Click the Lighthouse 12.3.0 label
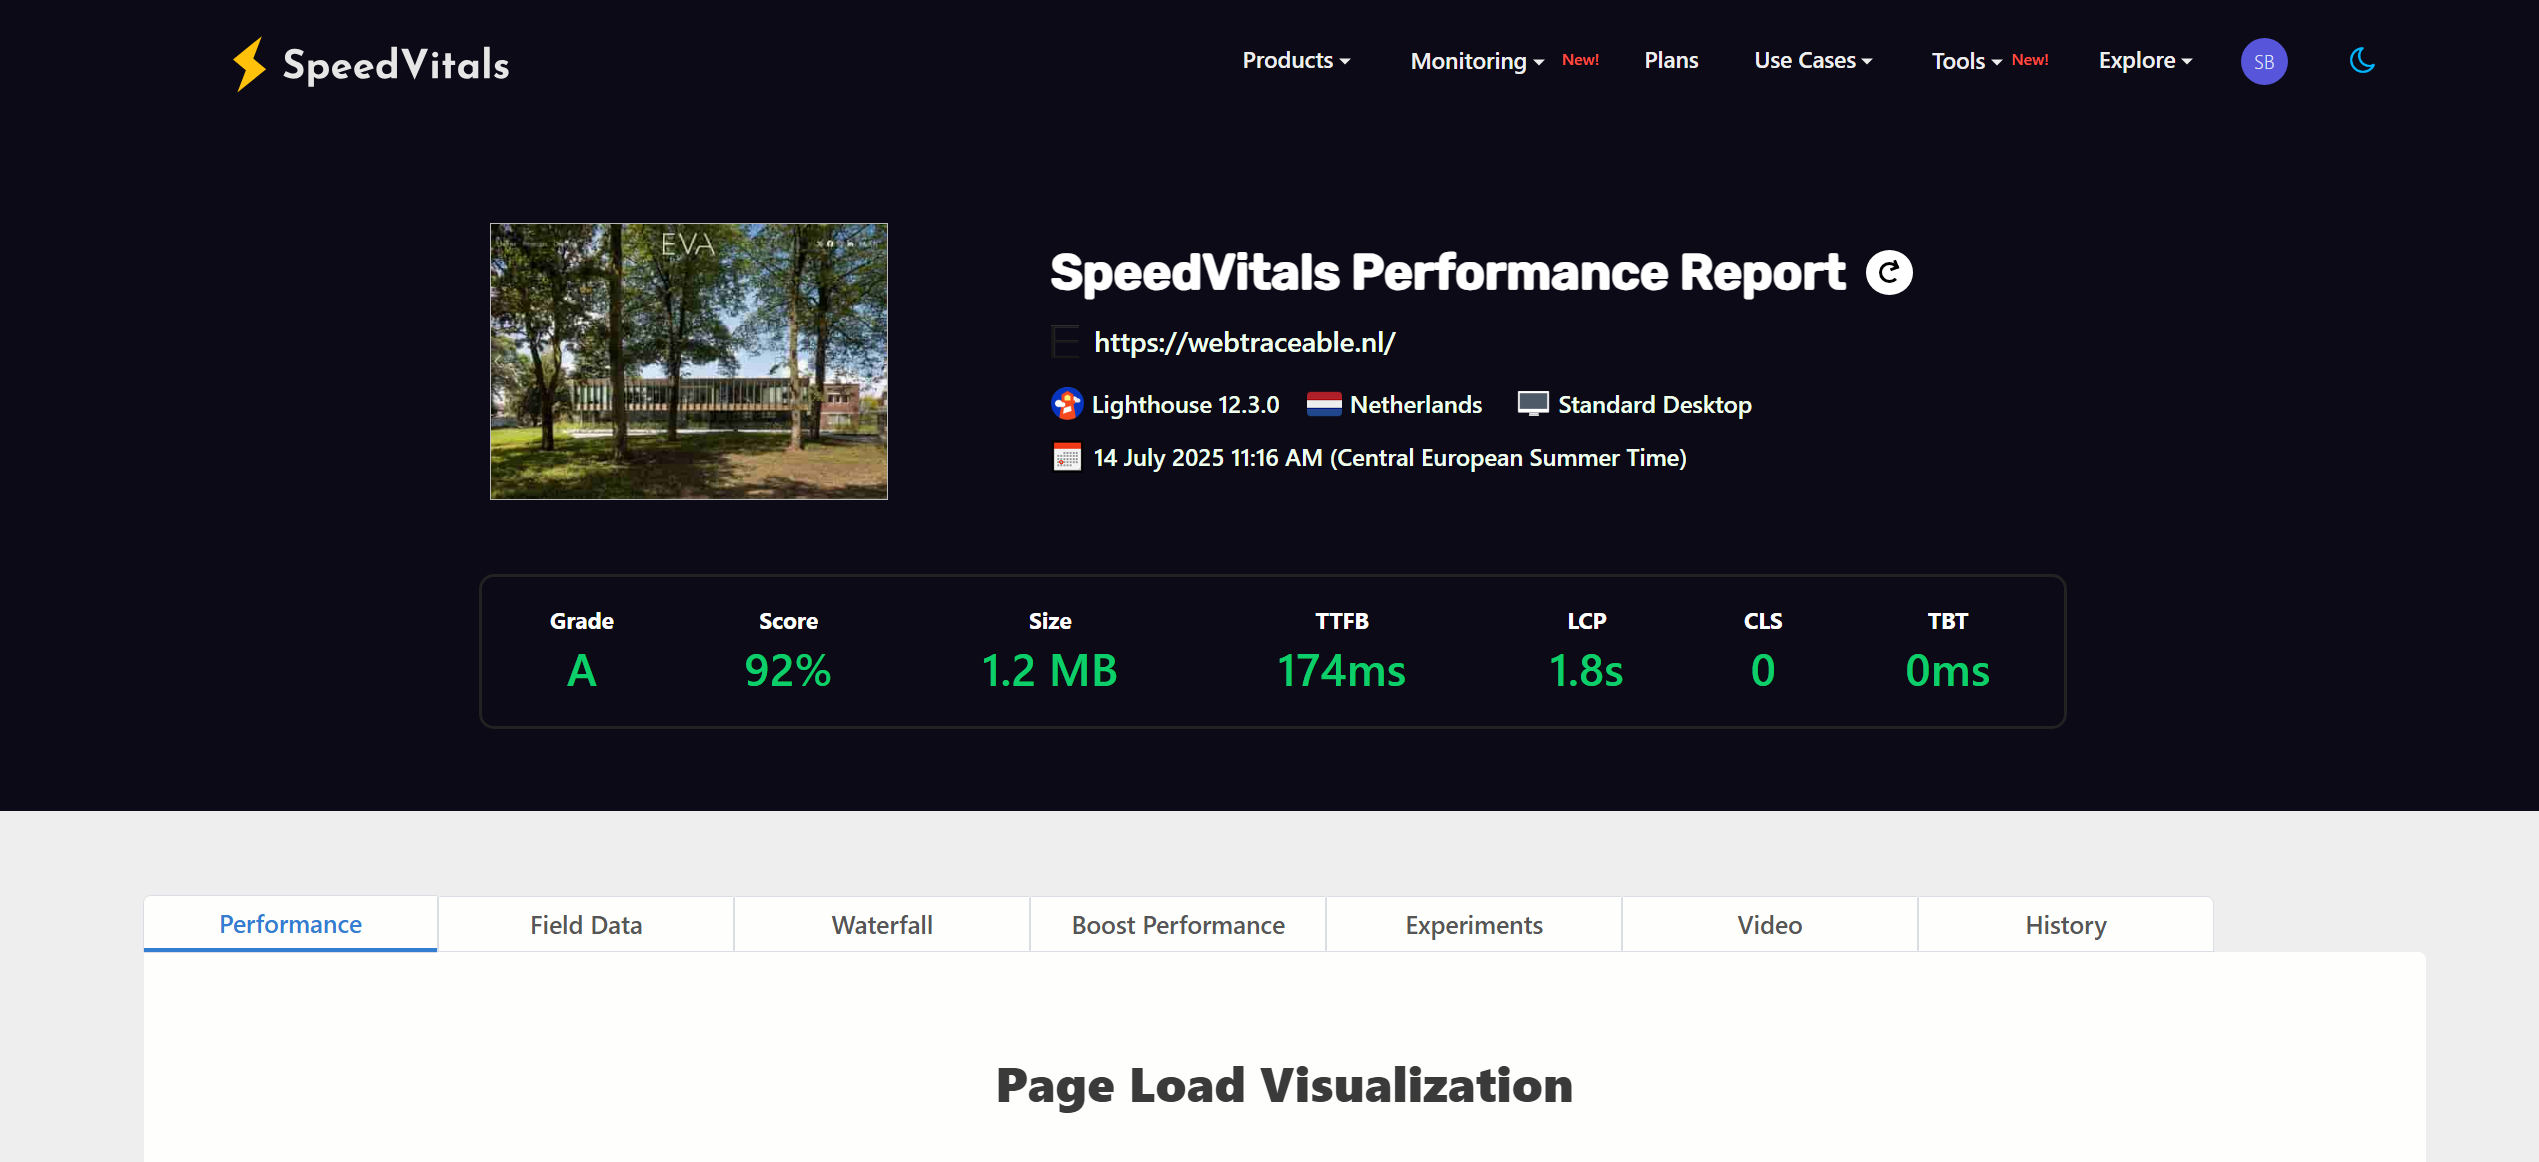Screen dimensions: 2539x1162 click(1185, 404)
